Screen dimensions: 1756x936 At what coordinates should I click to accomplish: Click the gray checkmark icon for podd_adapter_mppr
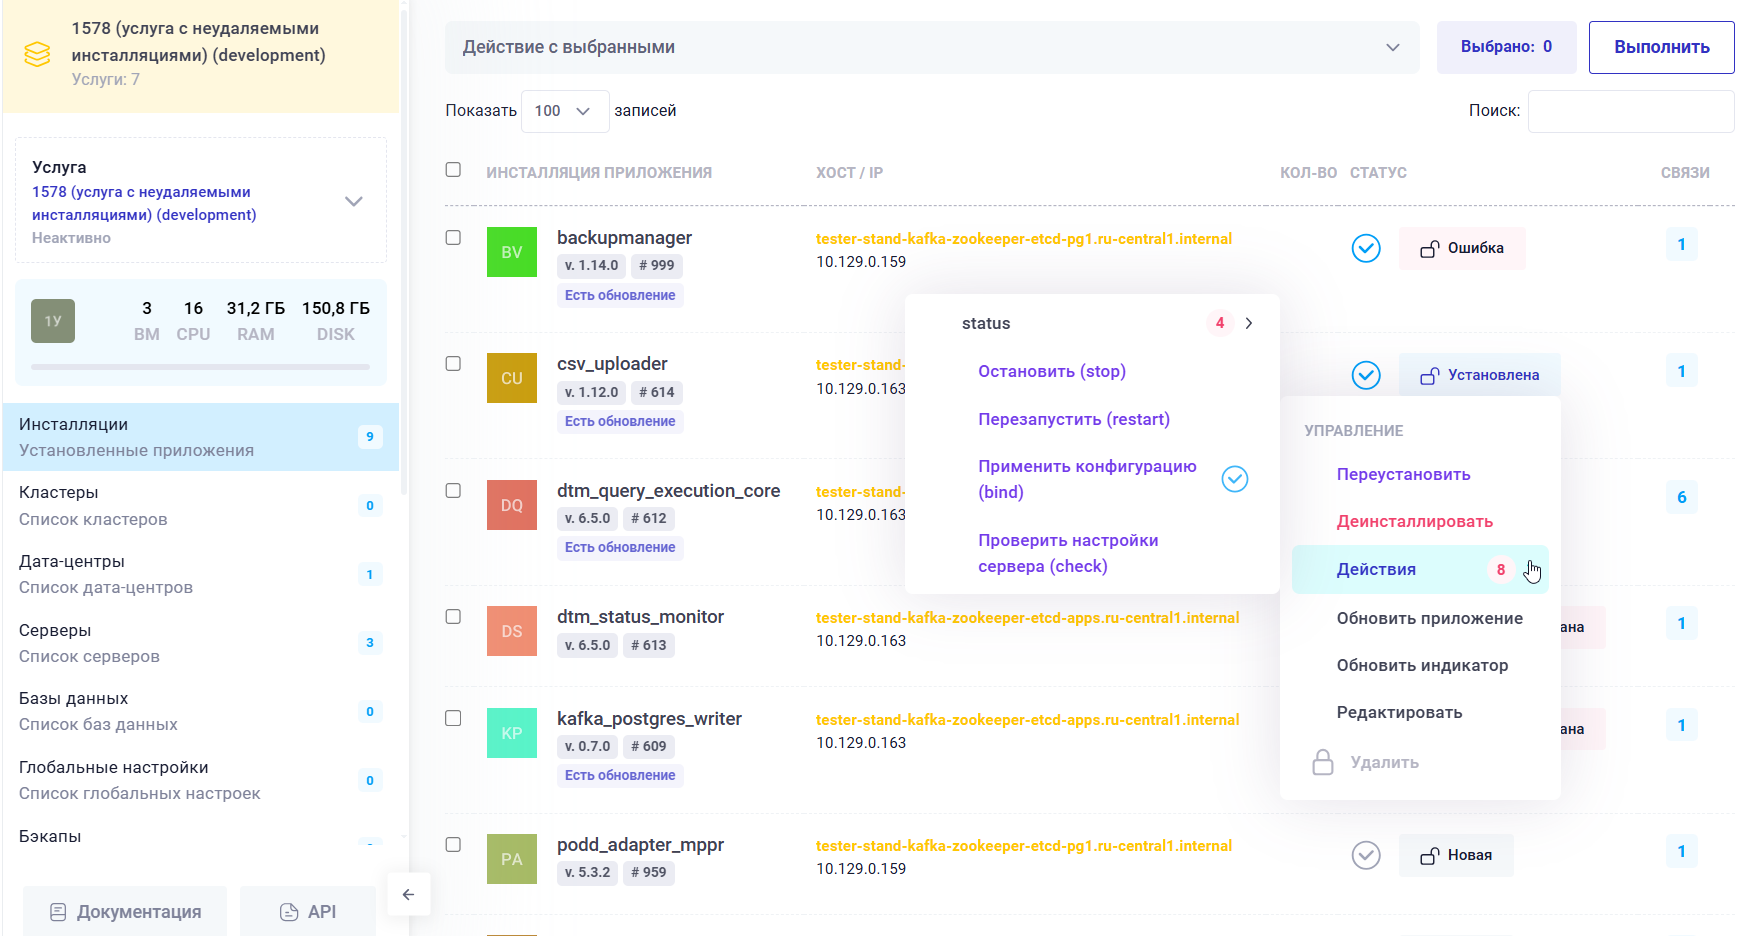point(1366,855)
